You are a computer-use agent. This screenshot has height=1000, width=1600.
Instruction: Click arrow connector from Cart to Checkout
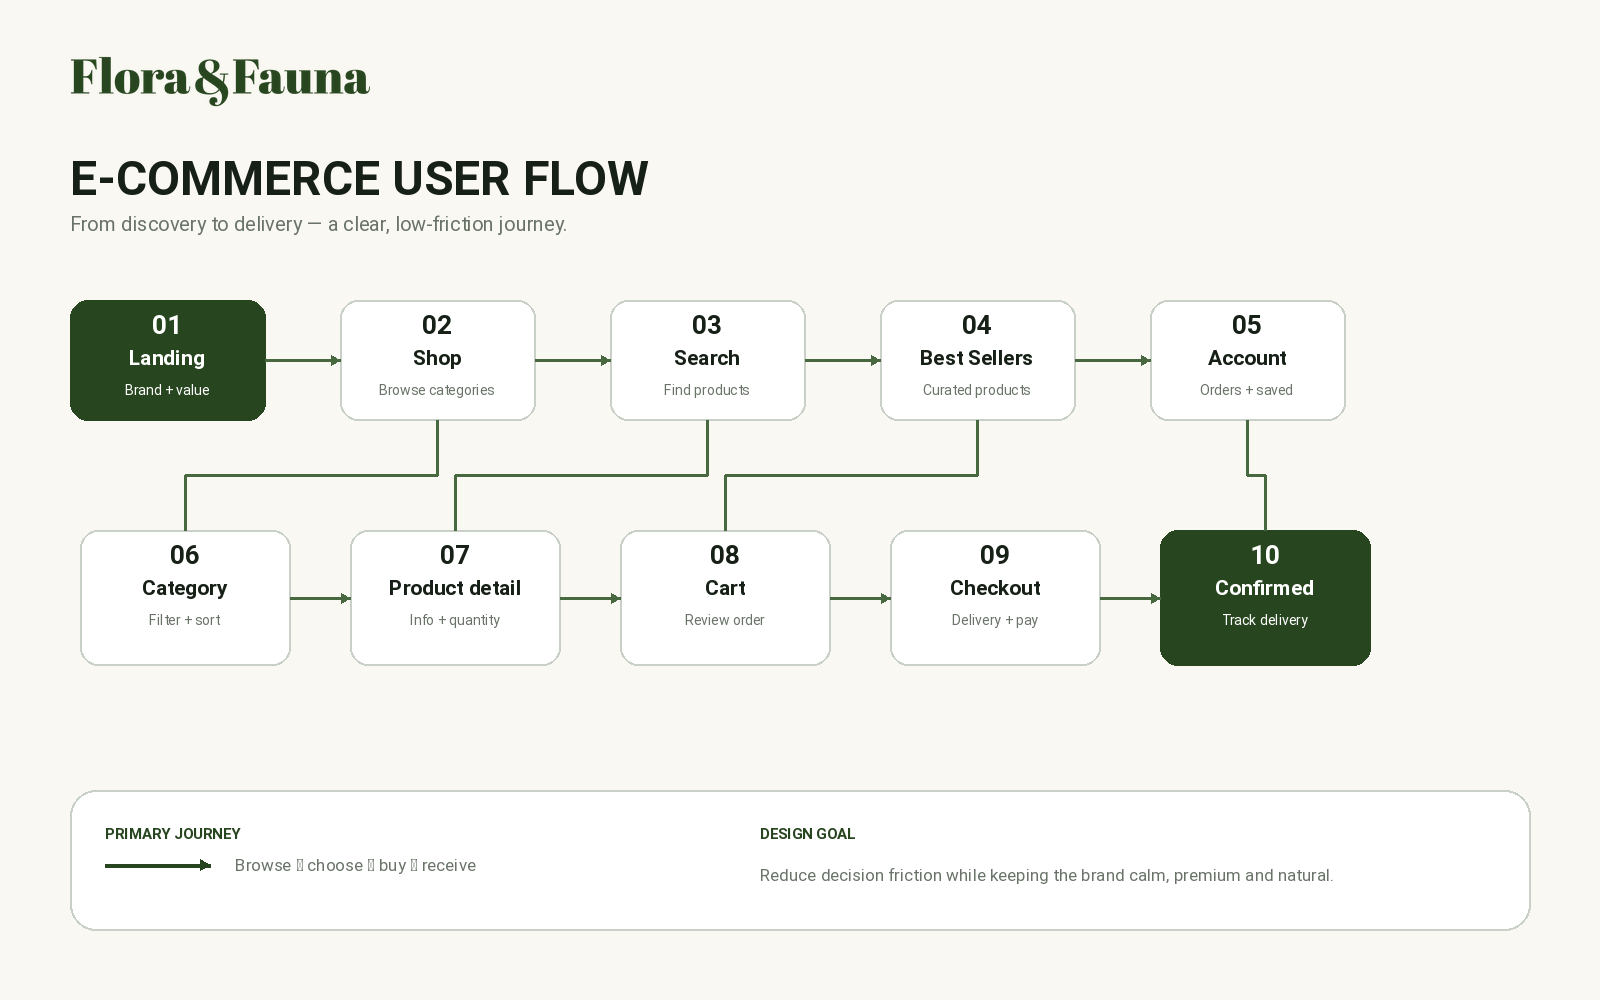coord(861,598)
